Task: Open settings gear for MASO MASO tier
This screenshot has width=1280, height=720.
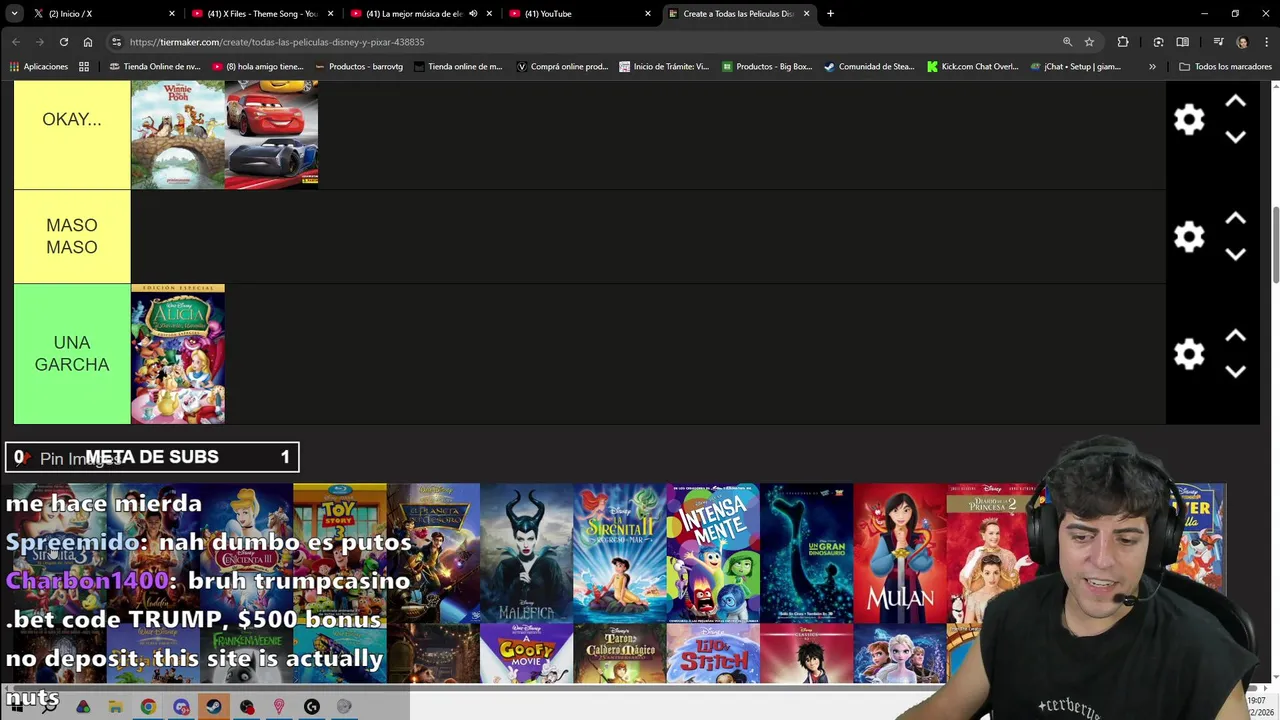Action: point(1189,237)
